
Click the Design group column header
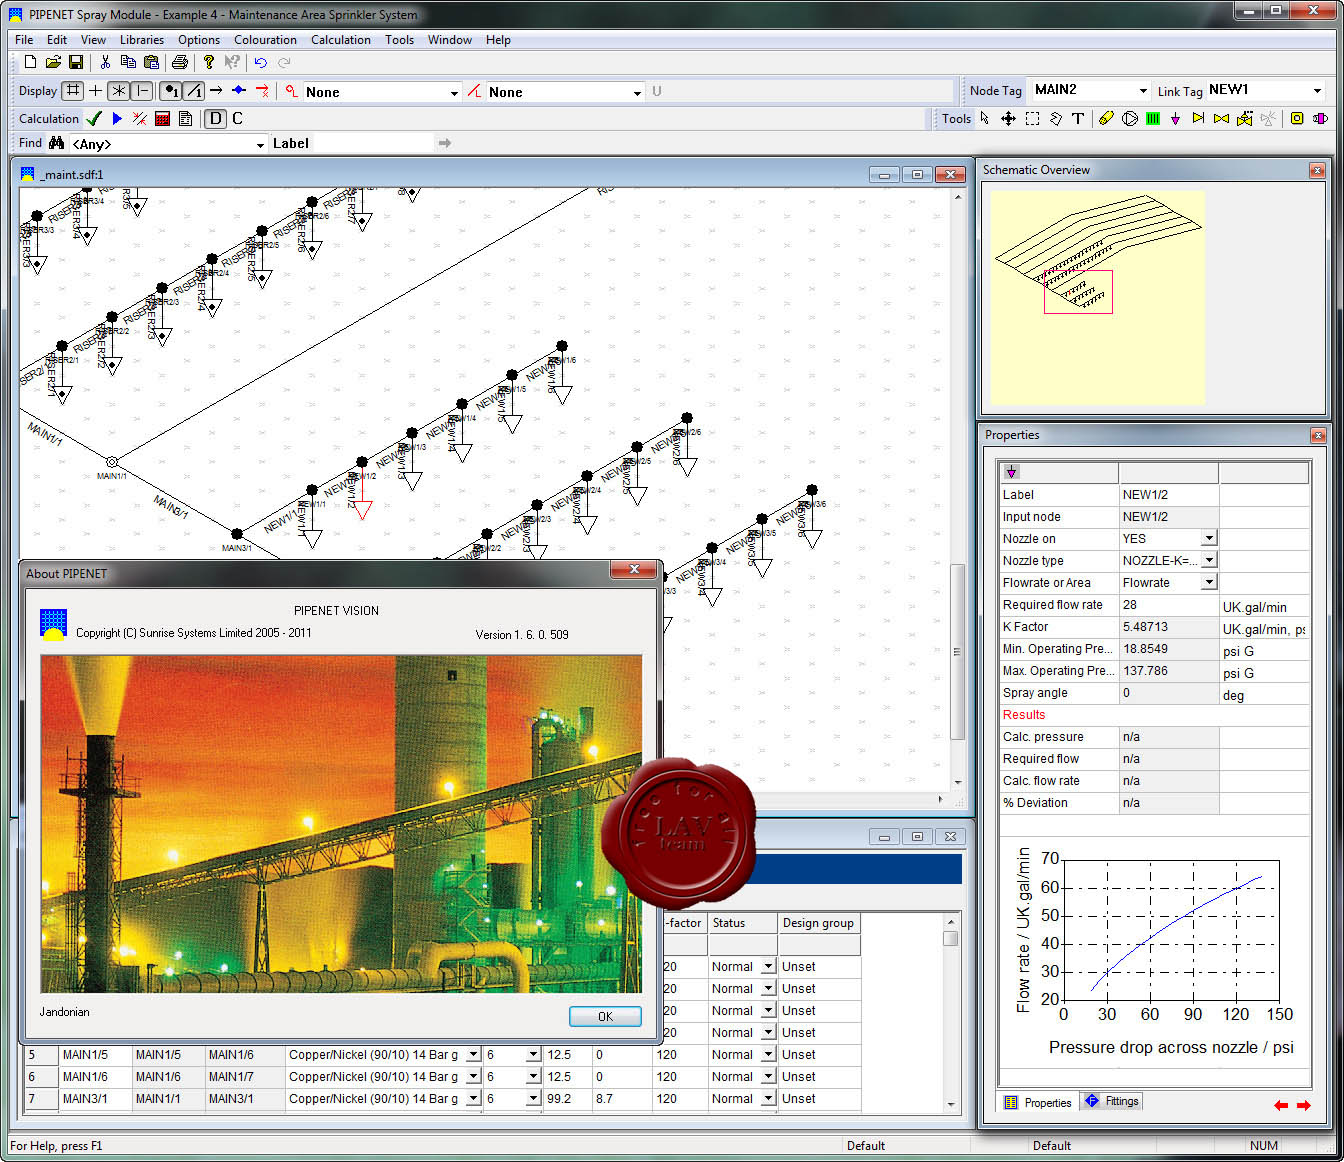coord(818,923)
